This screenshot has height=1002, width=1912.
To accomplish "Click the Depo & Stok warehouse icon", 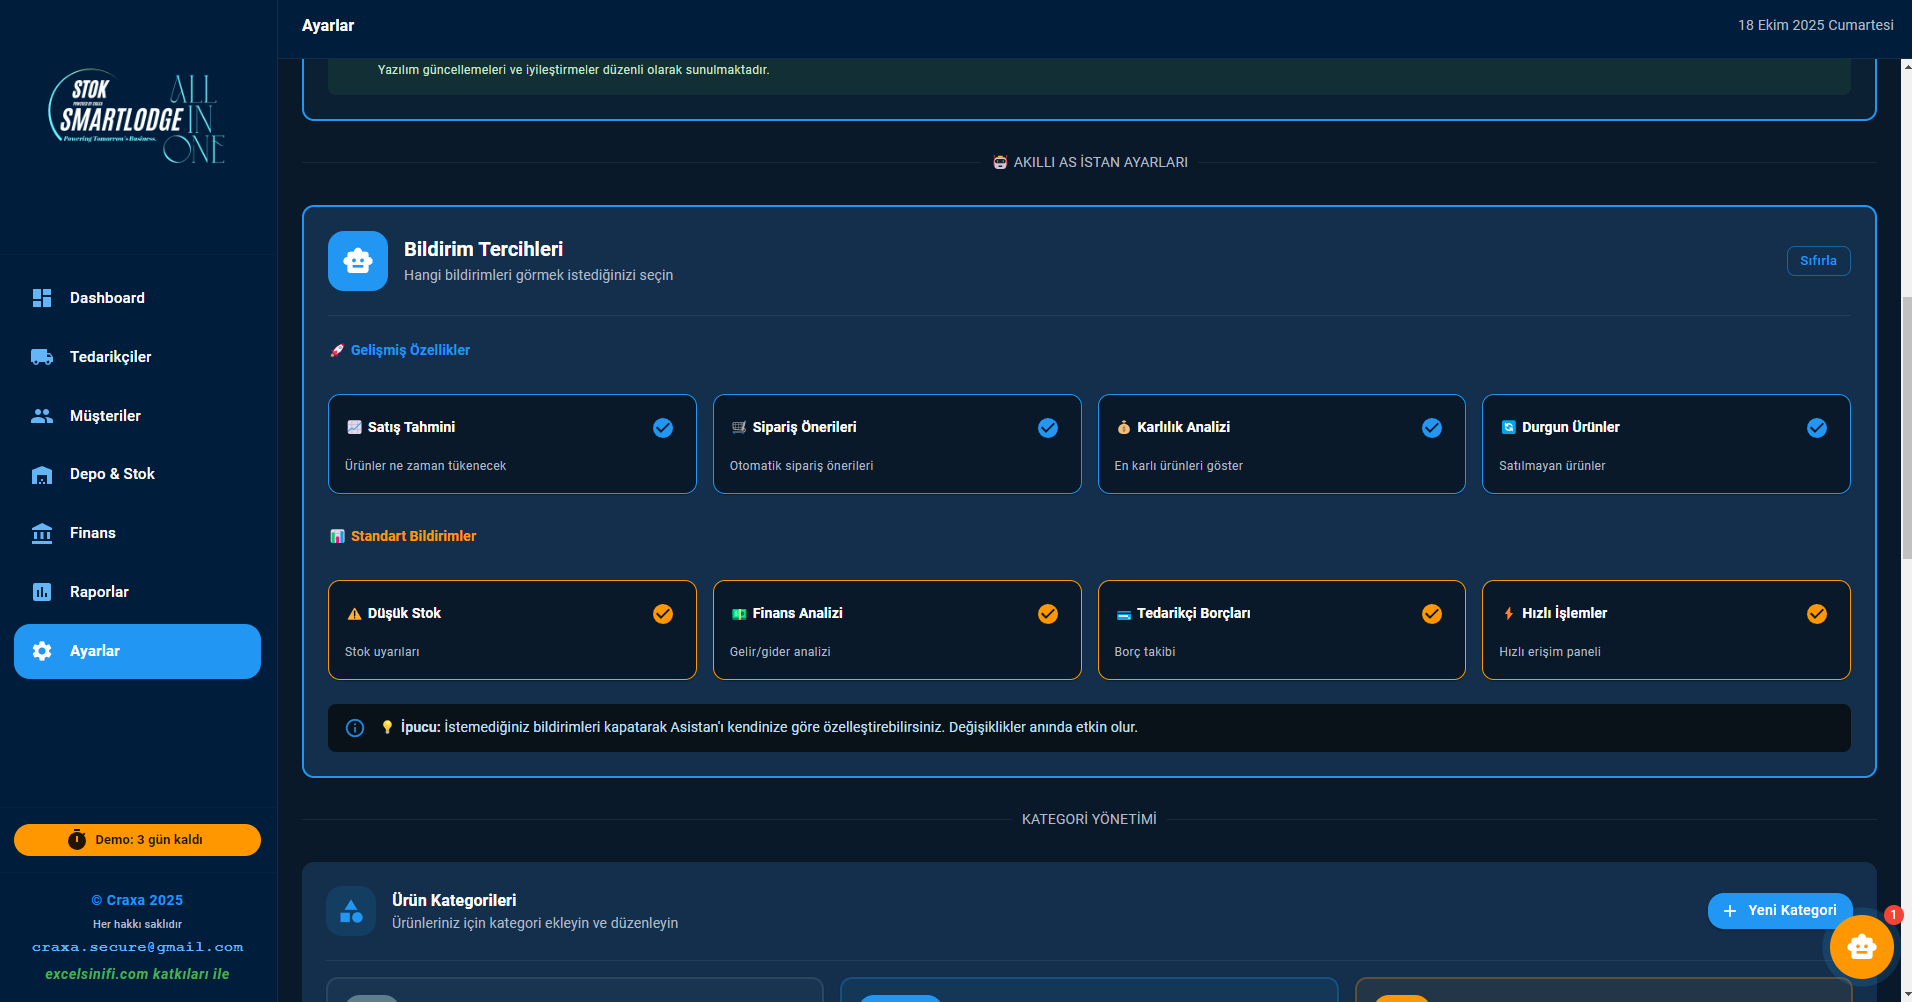I will (42, 474).
